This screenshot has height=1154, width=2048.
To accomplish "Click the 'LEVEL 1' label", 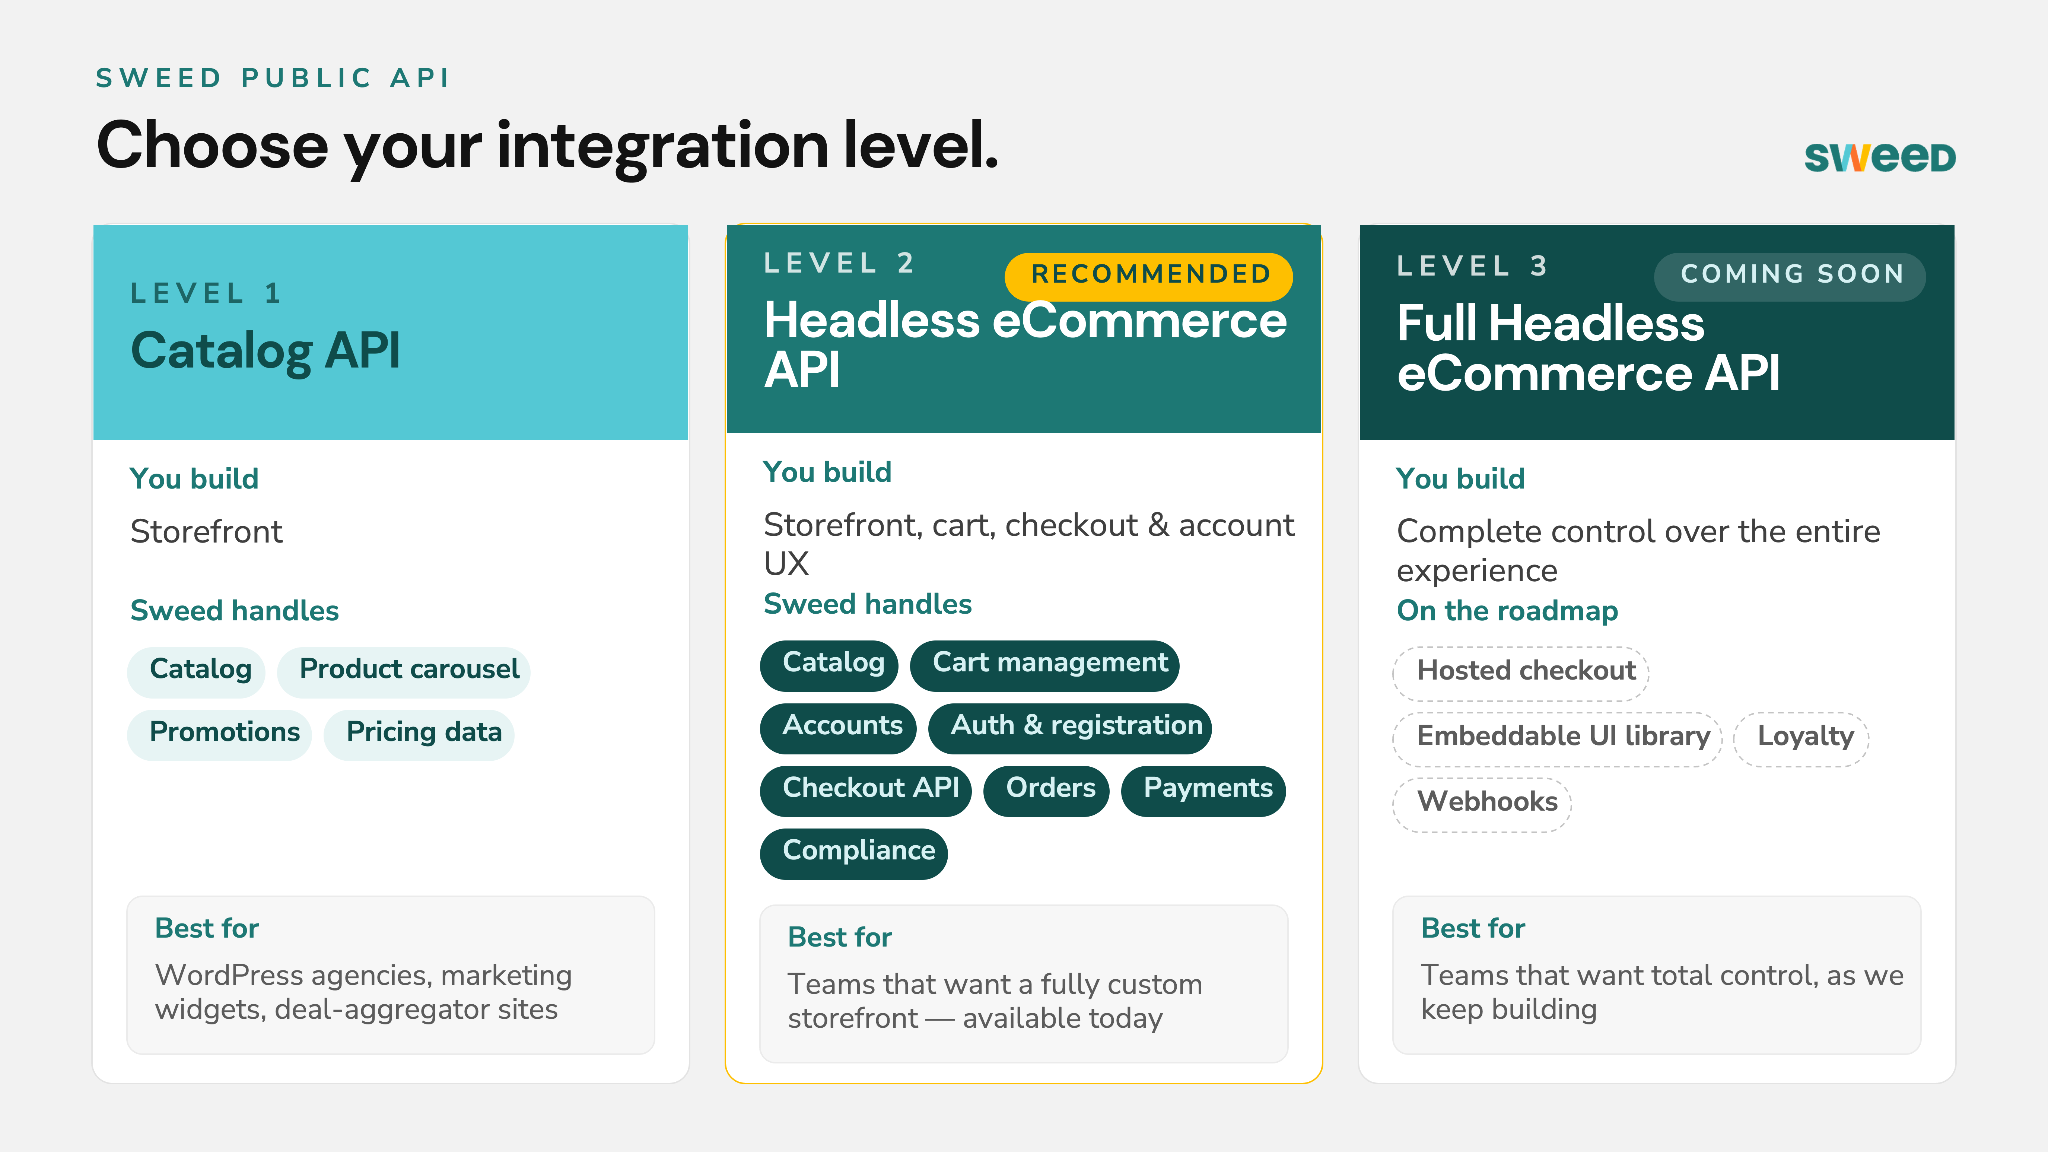I will tap(206, 294).
